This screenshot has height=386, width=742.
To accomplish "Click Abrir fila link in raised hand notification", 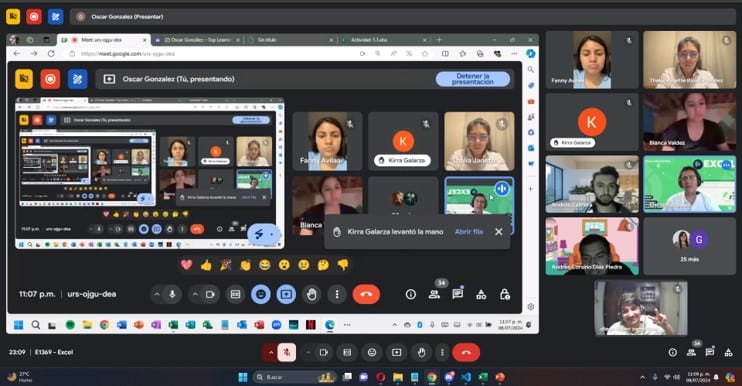I will pyautogui.click(x=468, y=232).
